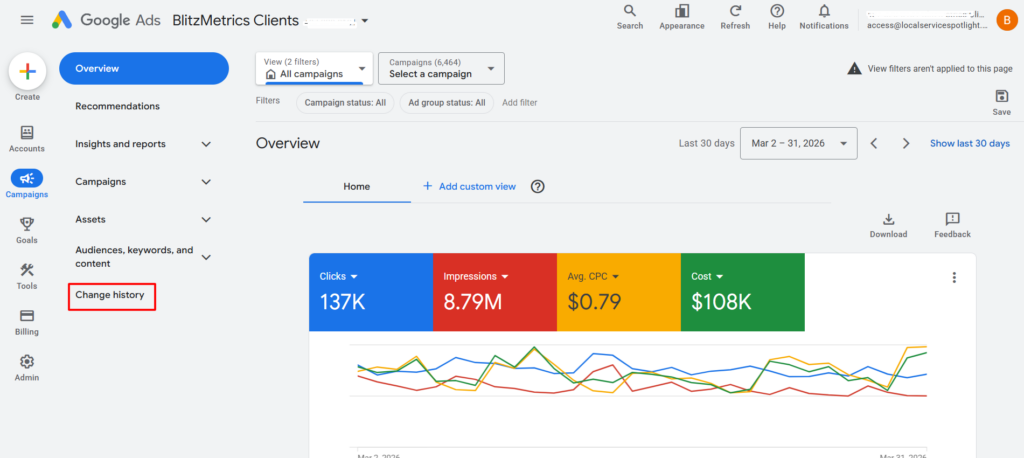Open Goals trophy in sidebar

tap(27, 225)
